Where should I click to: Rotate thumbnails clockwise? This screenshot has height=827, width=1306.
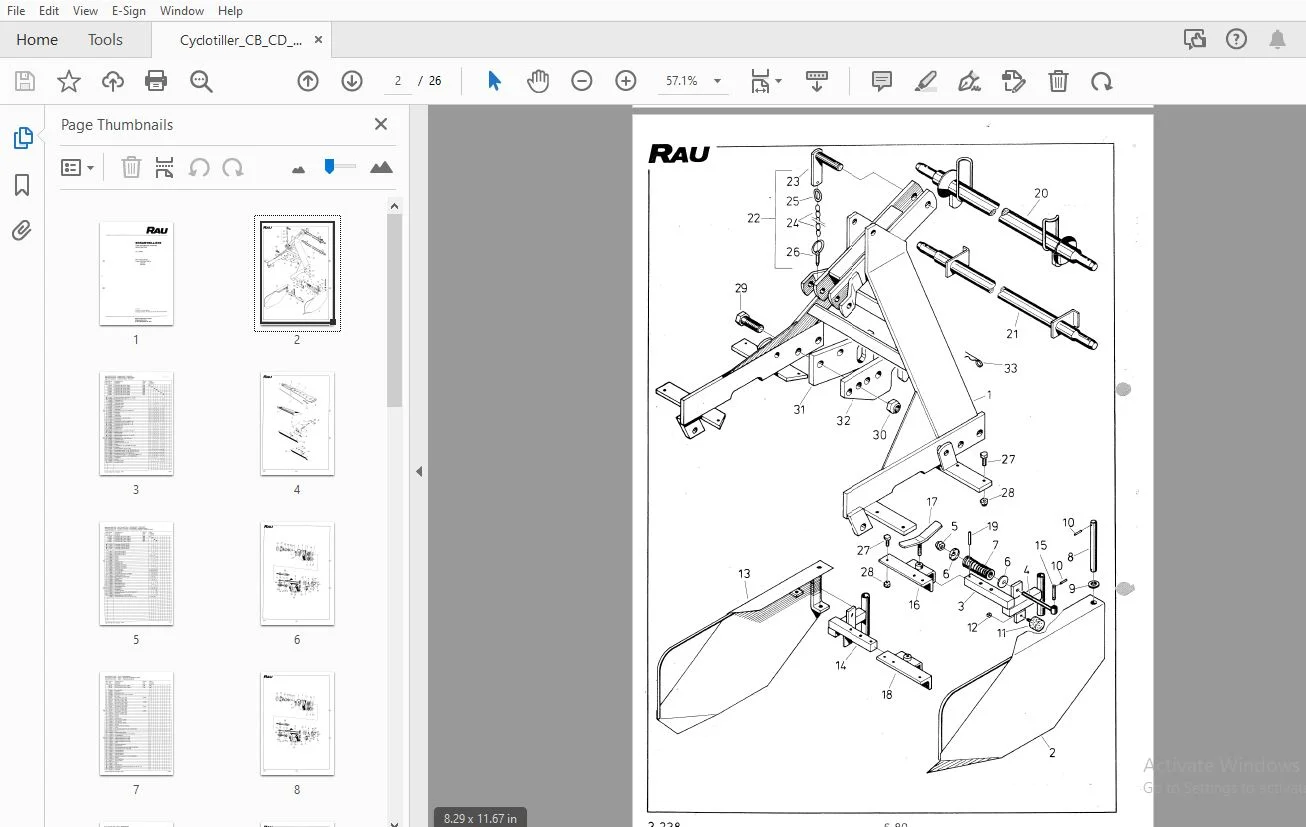233,167
